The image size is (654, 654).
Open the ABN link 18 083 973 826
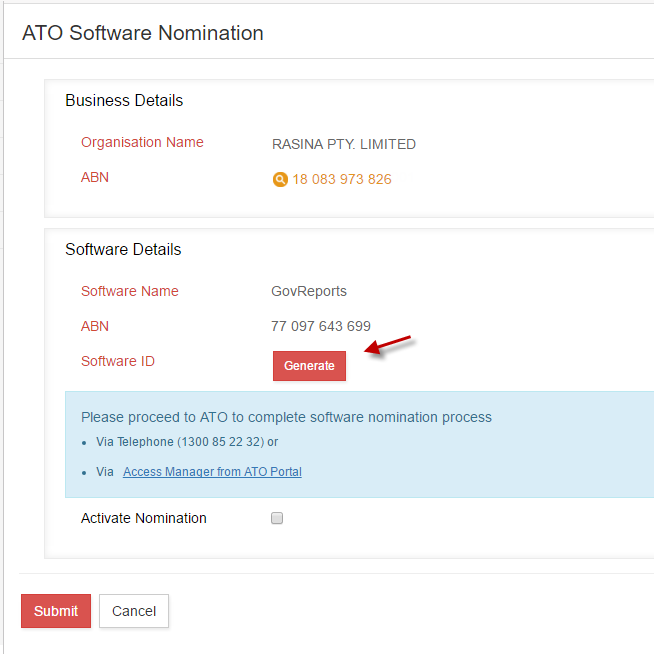pos(341,180)
